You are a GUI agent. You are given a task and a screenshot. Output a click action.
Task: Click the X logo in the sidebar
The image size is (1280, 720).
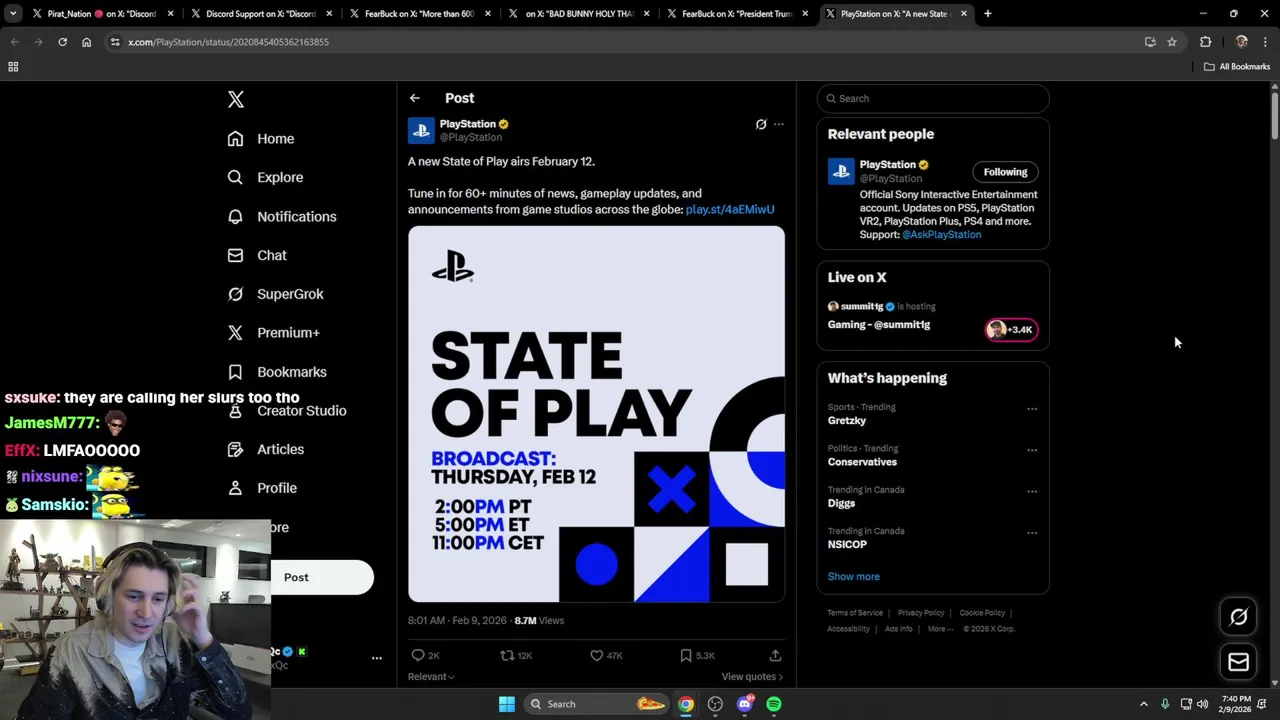coord(236,99)
